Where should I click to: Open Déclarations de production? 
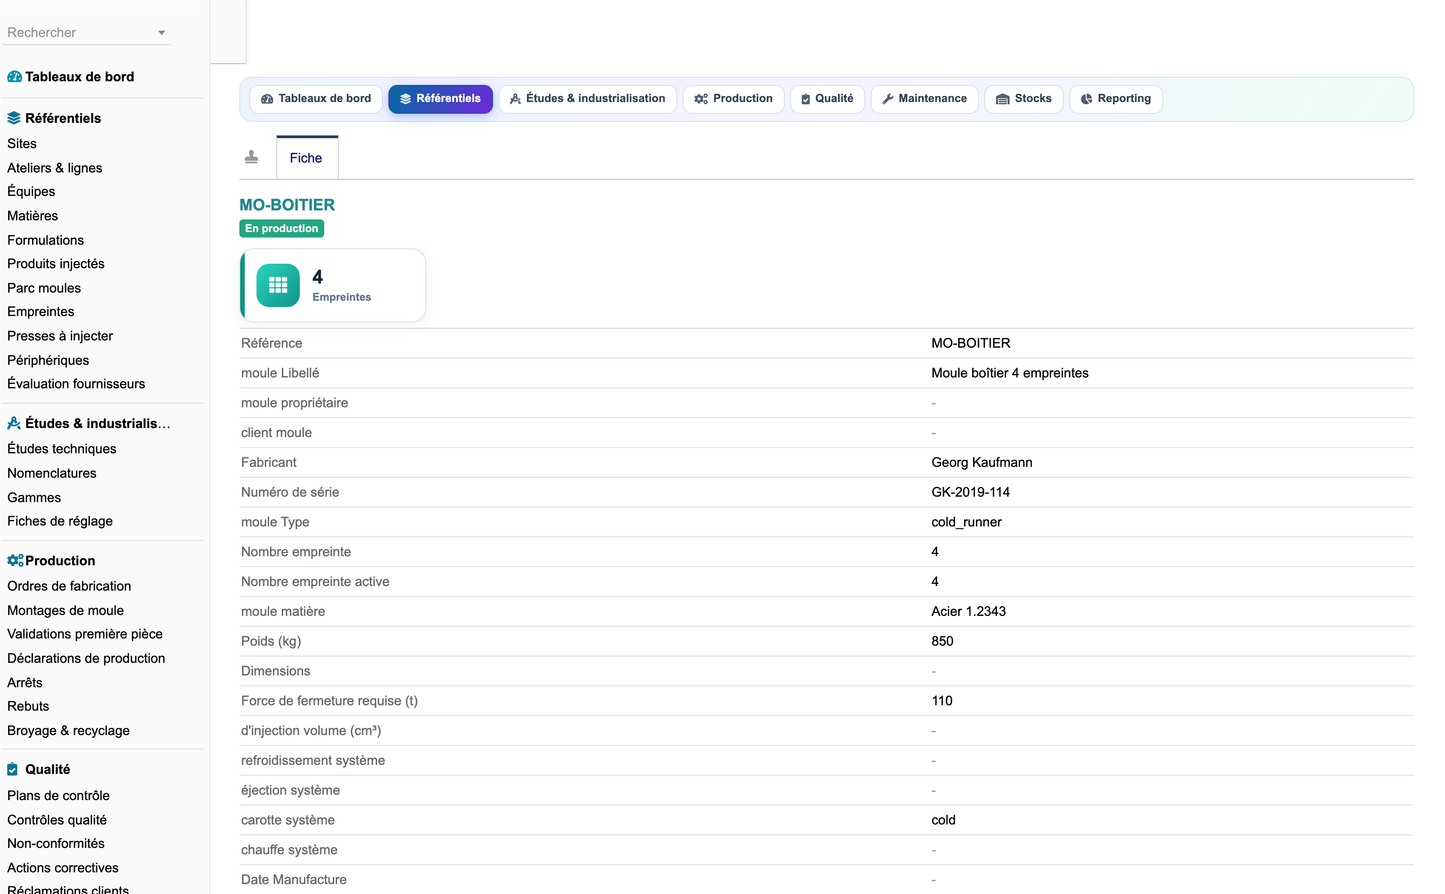[x=86, y=658]
